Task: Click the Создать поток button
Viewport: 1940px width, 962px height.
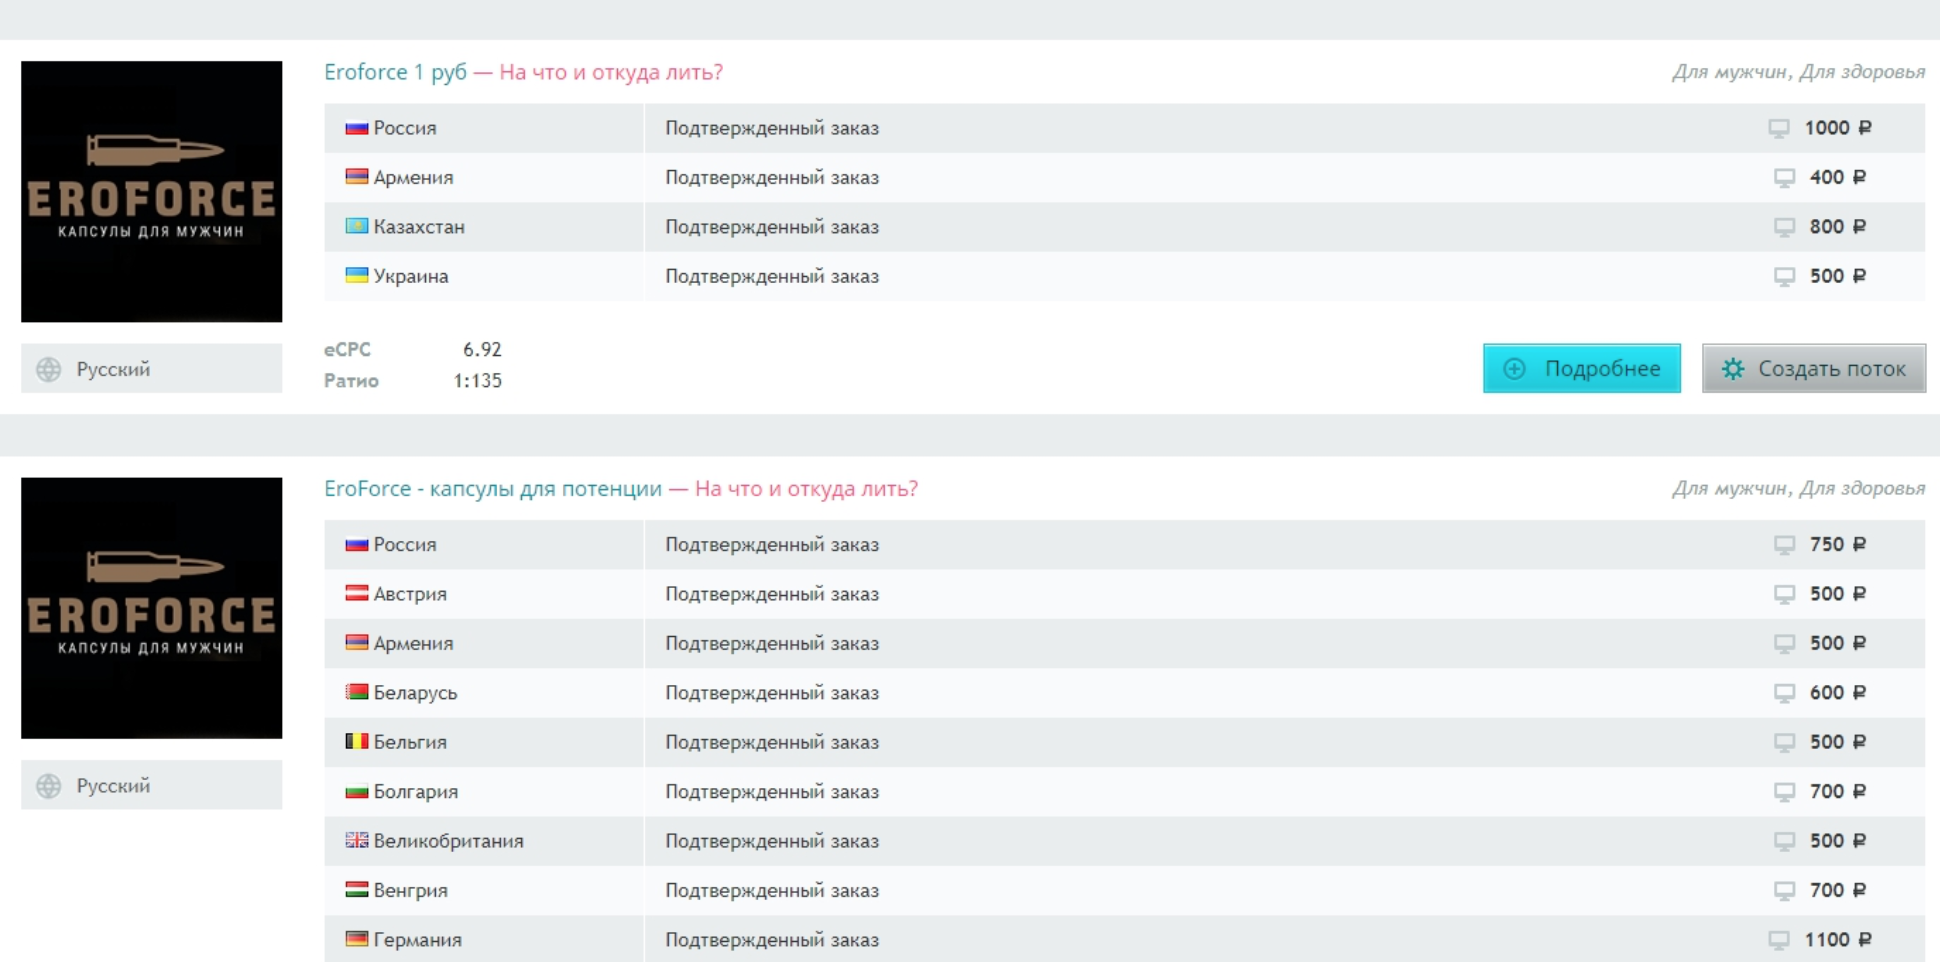Action: pos(1813,368)
